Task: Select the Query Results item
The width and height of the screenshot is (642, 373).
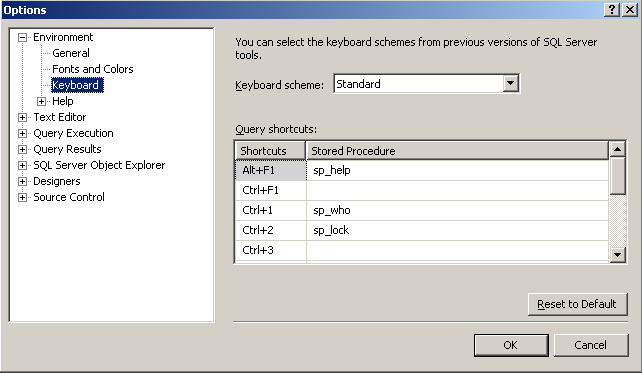Action: click(67, 149)
